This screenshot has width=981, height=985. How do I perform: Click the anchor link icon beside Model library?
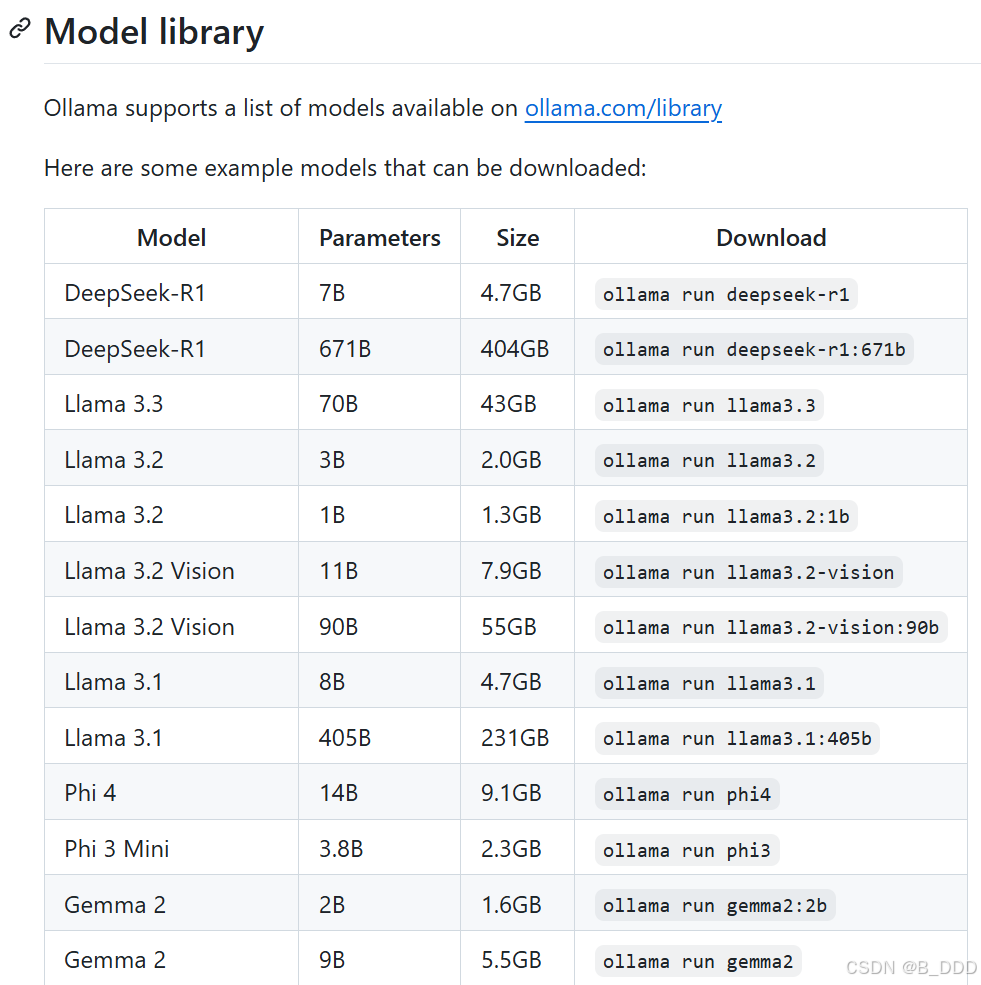tap(20, 29)
